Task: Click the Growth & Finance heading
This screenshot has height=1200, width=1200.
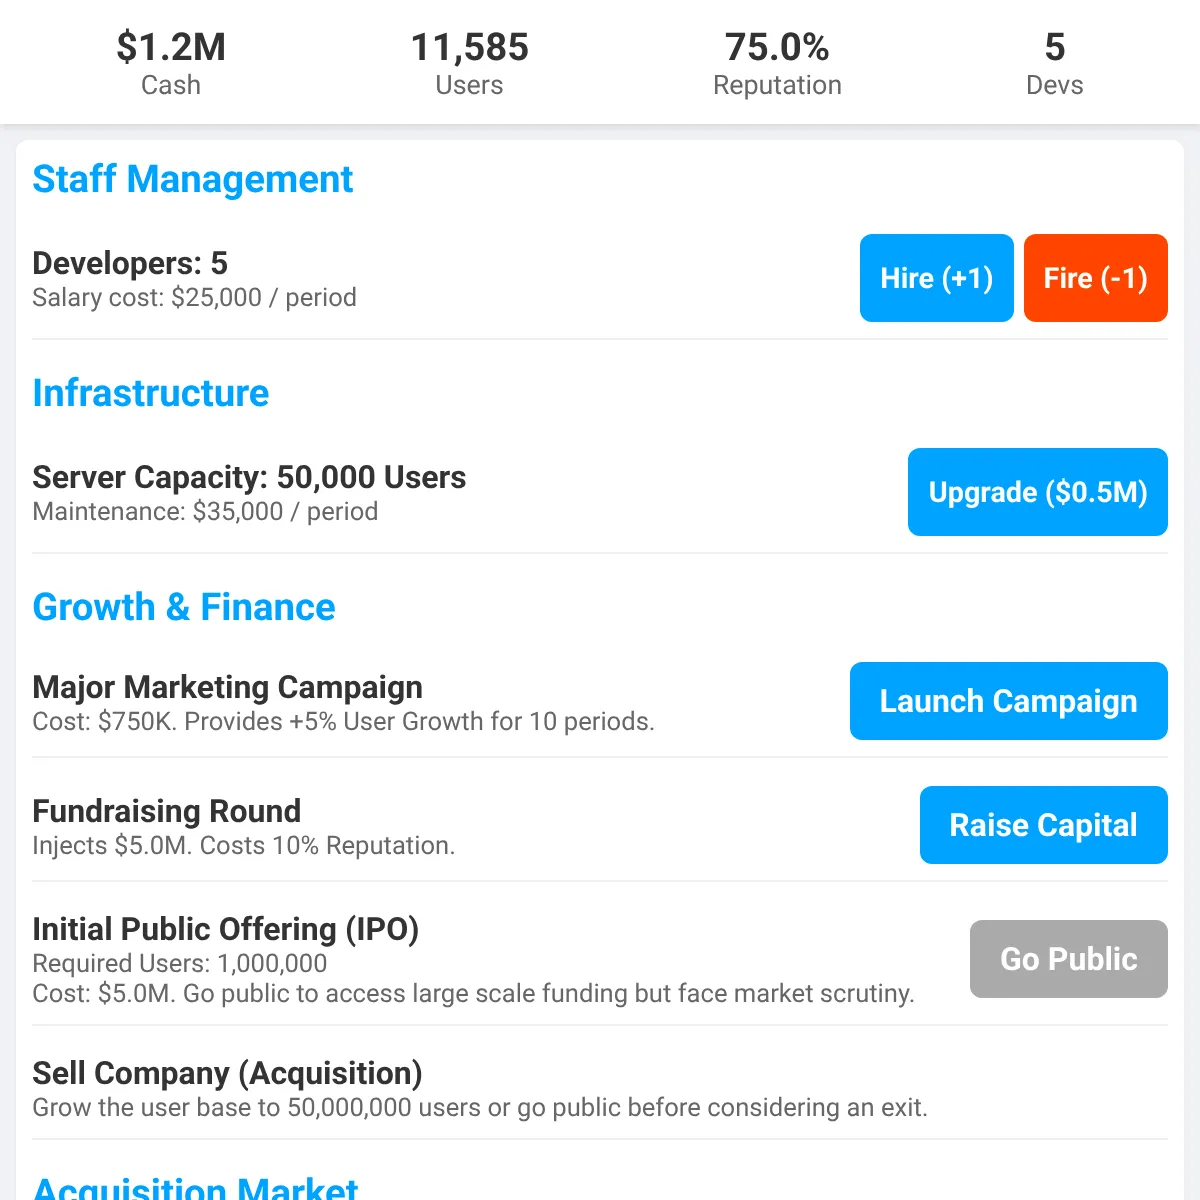Action: (184, 607)
